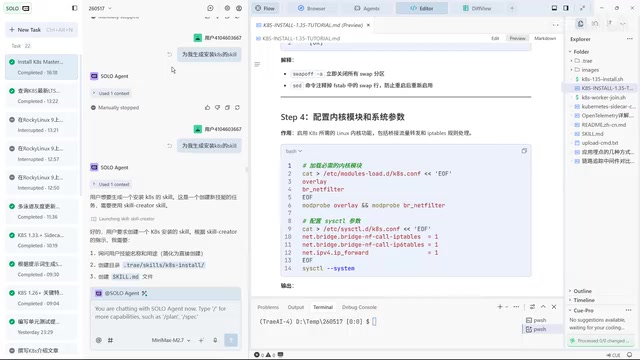Click the Markdown language label
The width and height of the screenshot is (640, 360).
point(545,38)
